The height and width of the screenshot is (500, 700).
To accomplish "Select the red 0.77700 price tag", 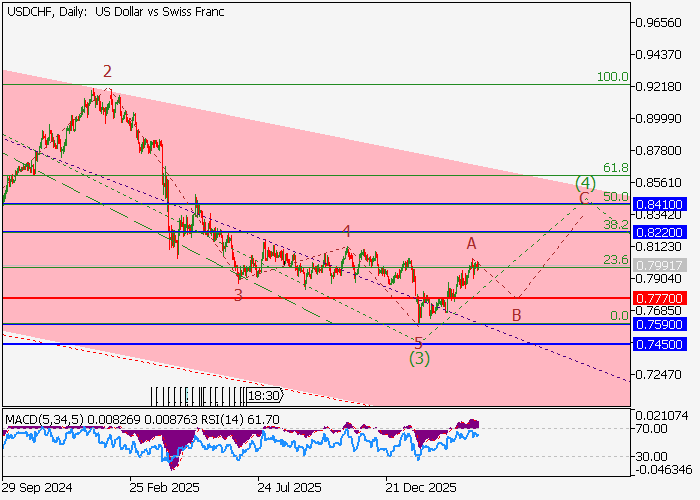I will click(x=664, y=298).
